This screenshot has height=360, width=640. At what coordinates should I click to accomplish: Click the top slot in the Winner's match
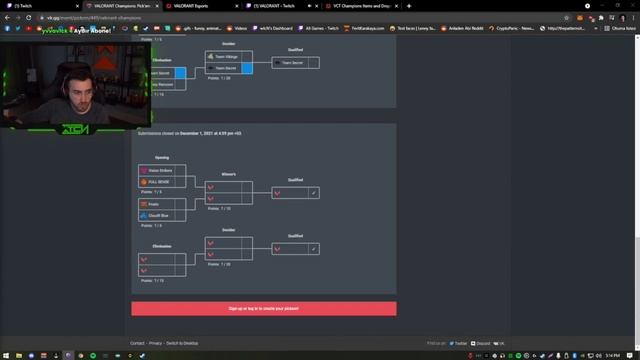(x=224, y=187)
